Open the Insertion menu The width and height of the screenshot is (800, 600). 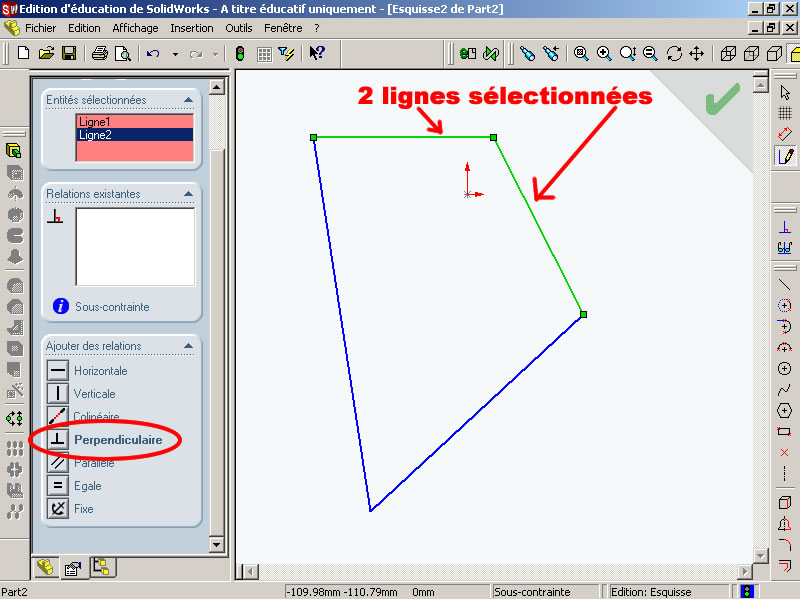[192, 28]
